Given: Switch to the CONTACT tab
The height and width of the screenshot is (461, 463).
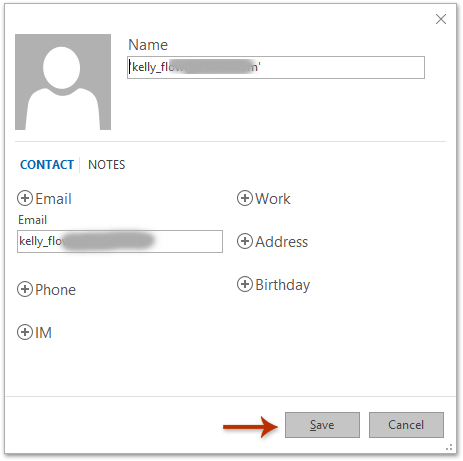Looking at the screenshot, I should (47, 165).
